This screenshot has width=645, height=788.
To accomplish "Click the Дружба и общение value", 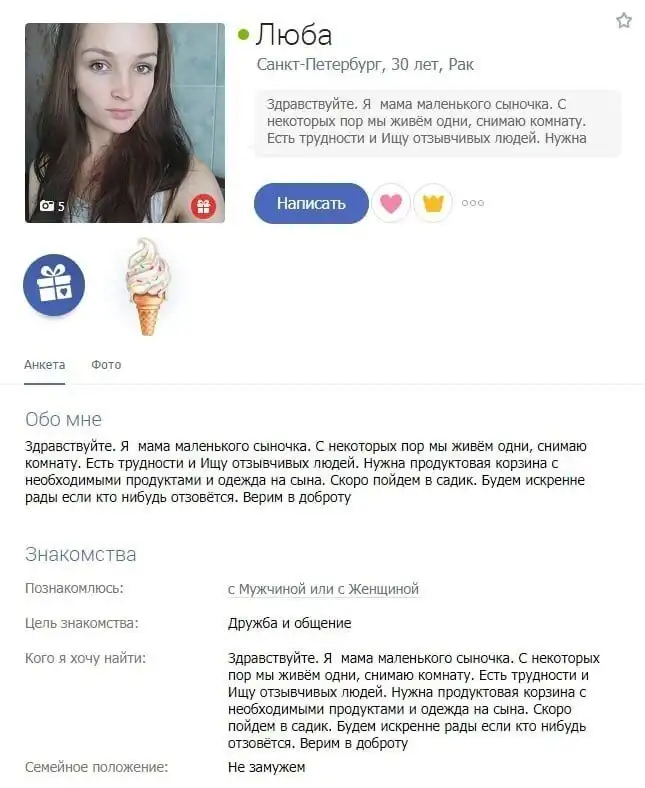I will point(290,623).
